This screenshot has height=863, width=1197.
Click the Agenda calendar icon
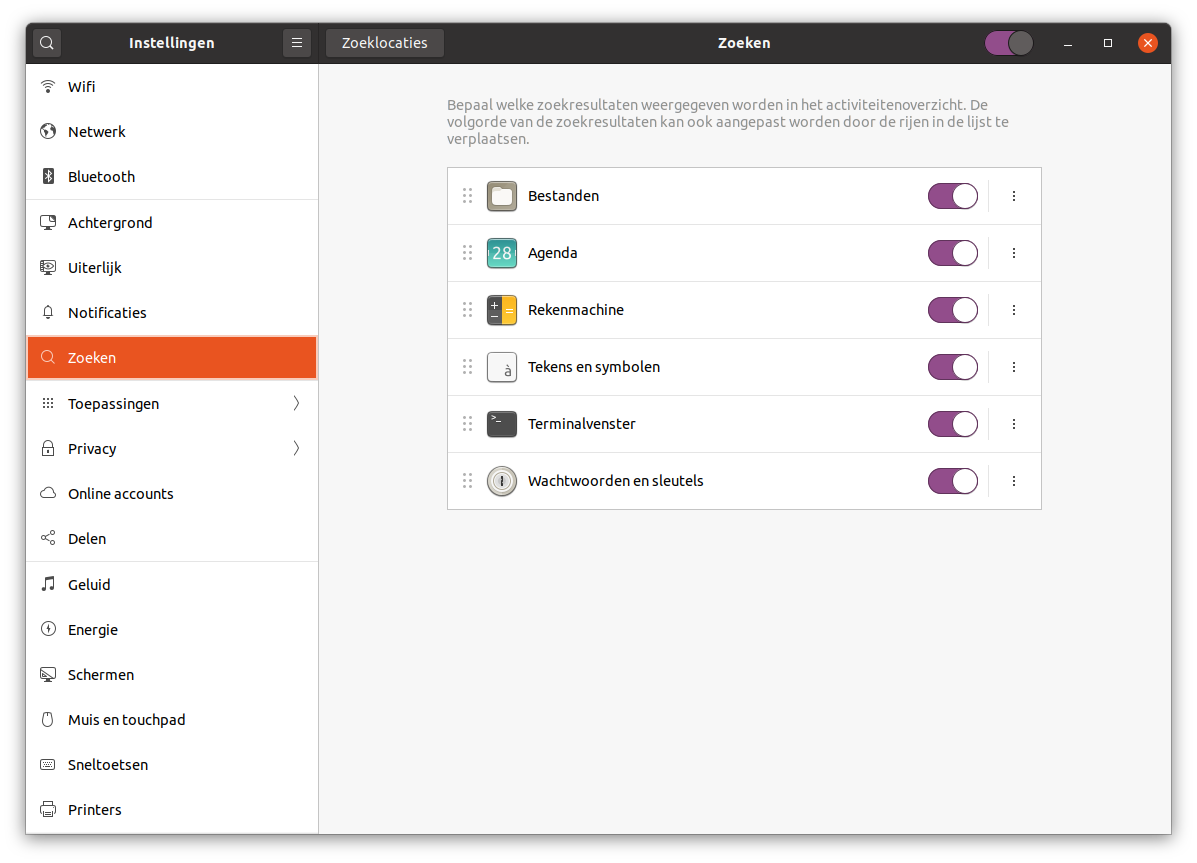[502, 253]
